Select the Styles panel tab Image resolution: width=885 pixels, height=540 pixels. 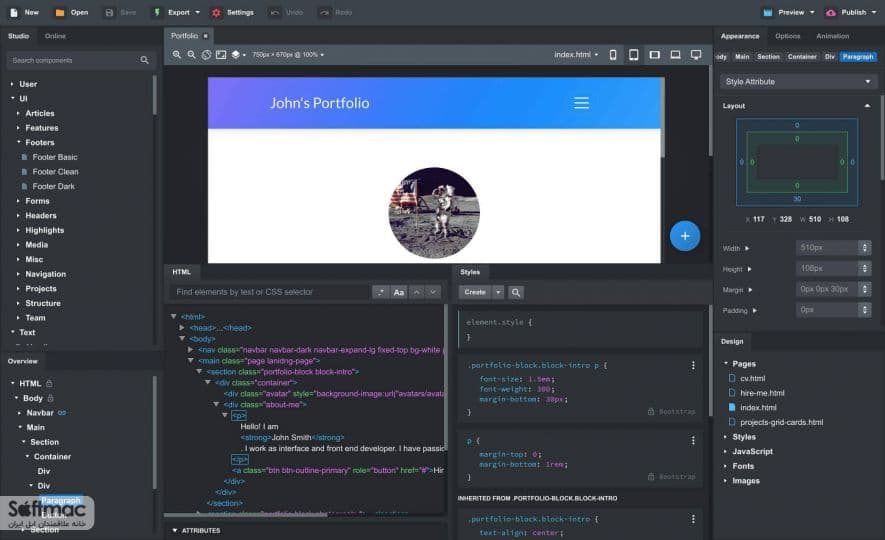click(470, 272)
